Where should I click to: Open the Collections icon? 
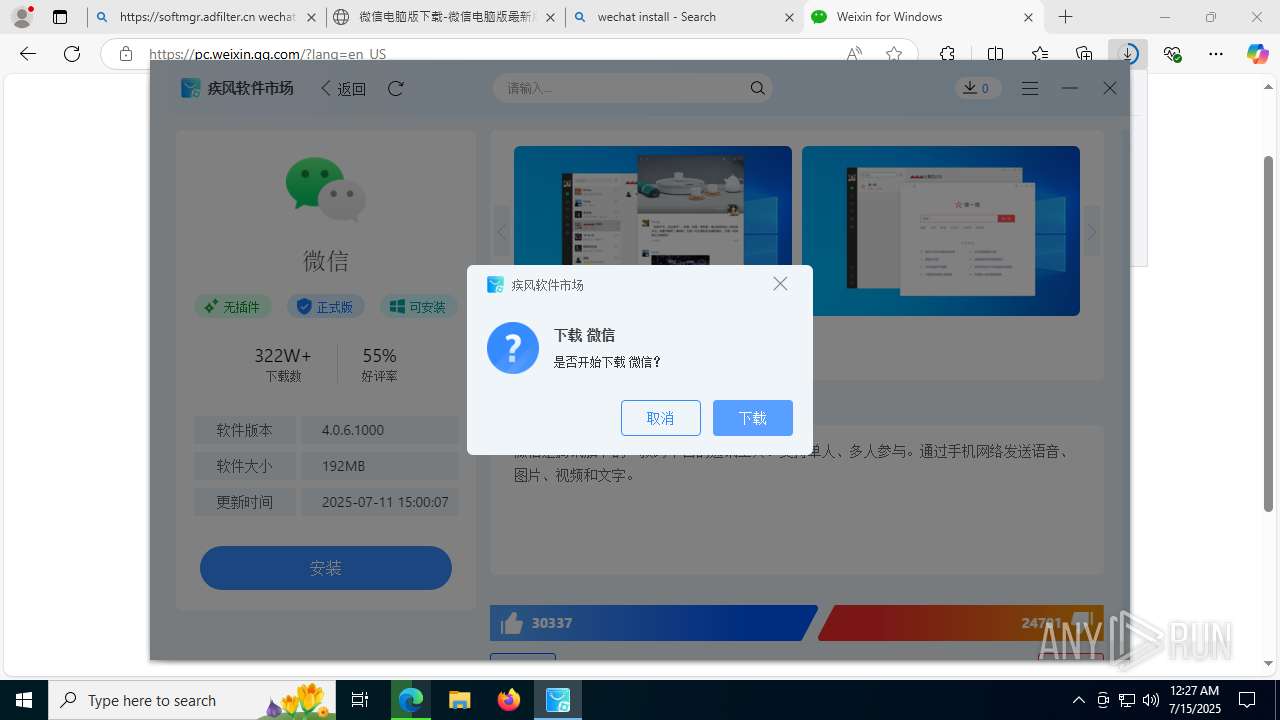(1084, 54)
